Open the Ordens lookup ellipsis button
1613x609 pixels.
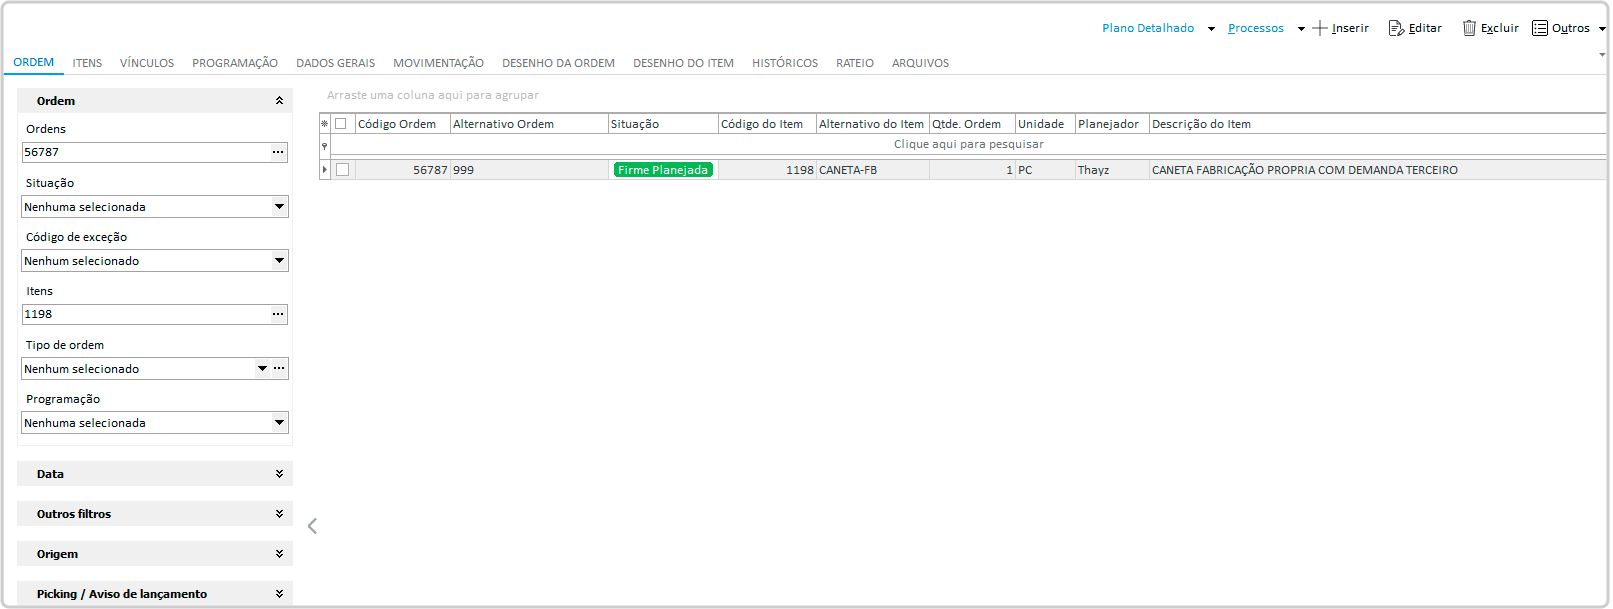(x=278, y=152)
